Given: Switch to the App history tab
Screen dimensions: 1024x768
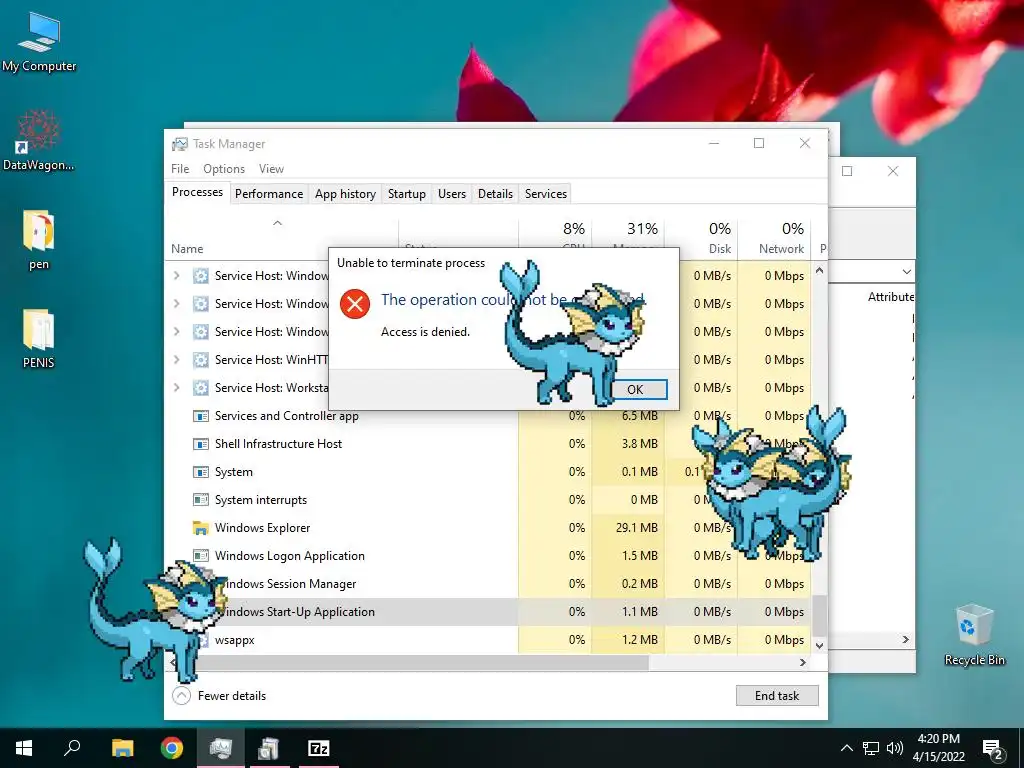Looking at the screenshot, I should click(x=345, y=194).
